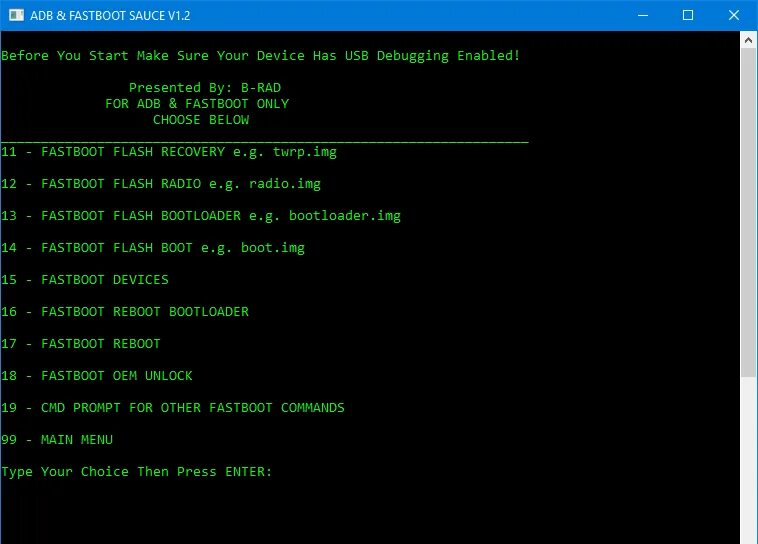Click option 17 FASTBOOT REBOOT line
Image resolution: width=758 pixels, height=544 pixels.
pos(81,344)
